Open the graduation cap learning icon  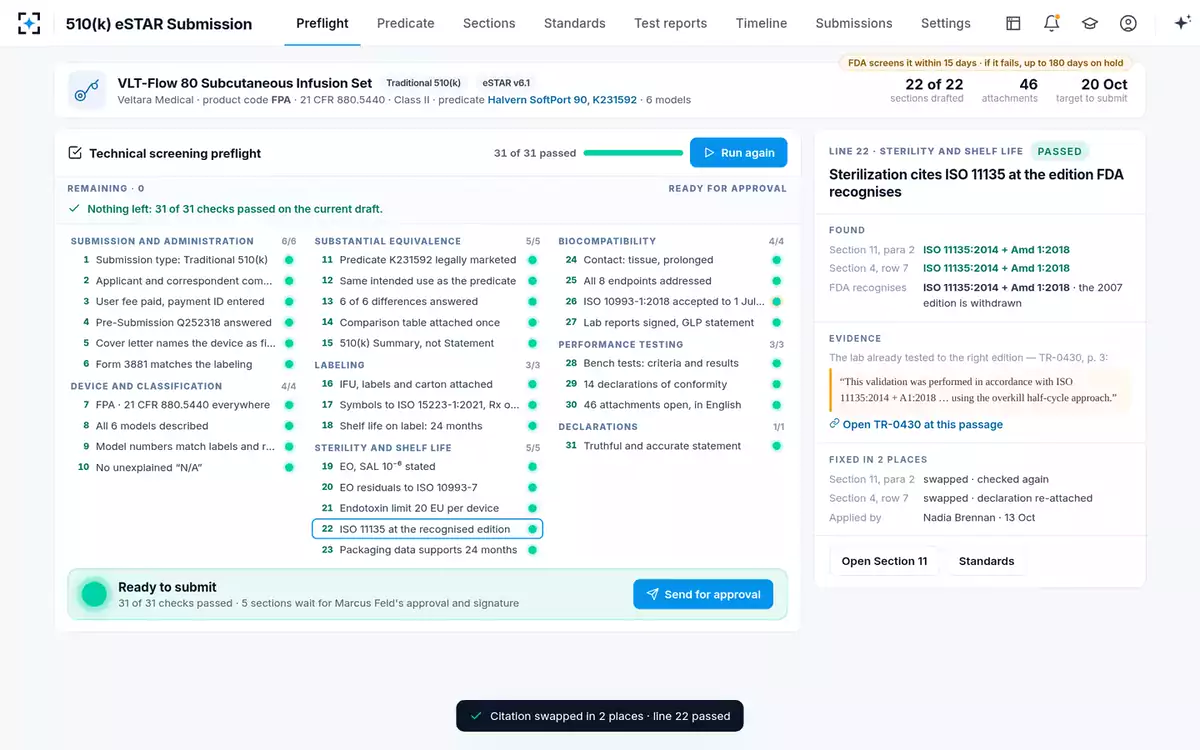[x=1090, y=23]
